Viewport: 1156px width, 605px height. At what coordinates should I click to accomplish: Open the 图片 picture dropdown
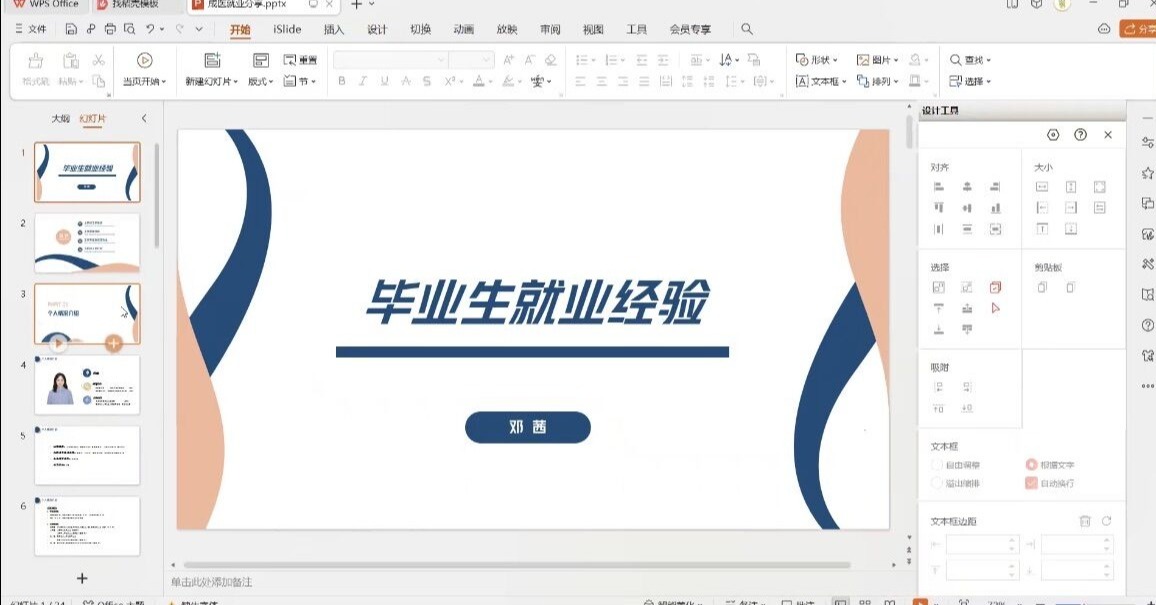pyautogui.click(x=878, y=60)
